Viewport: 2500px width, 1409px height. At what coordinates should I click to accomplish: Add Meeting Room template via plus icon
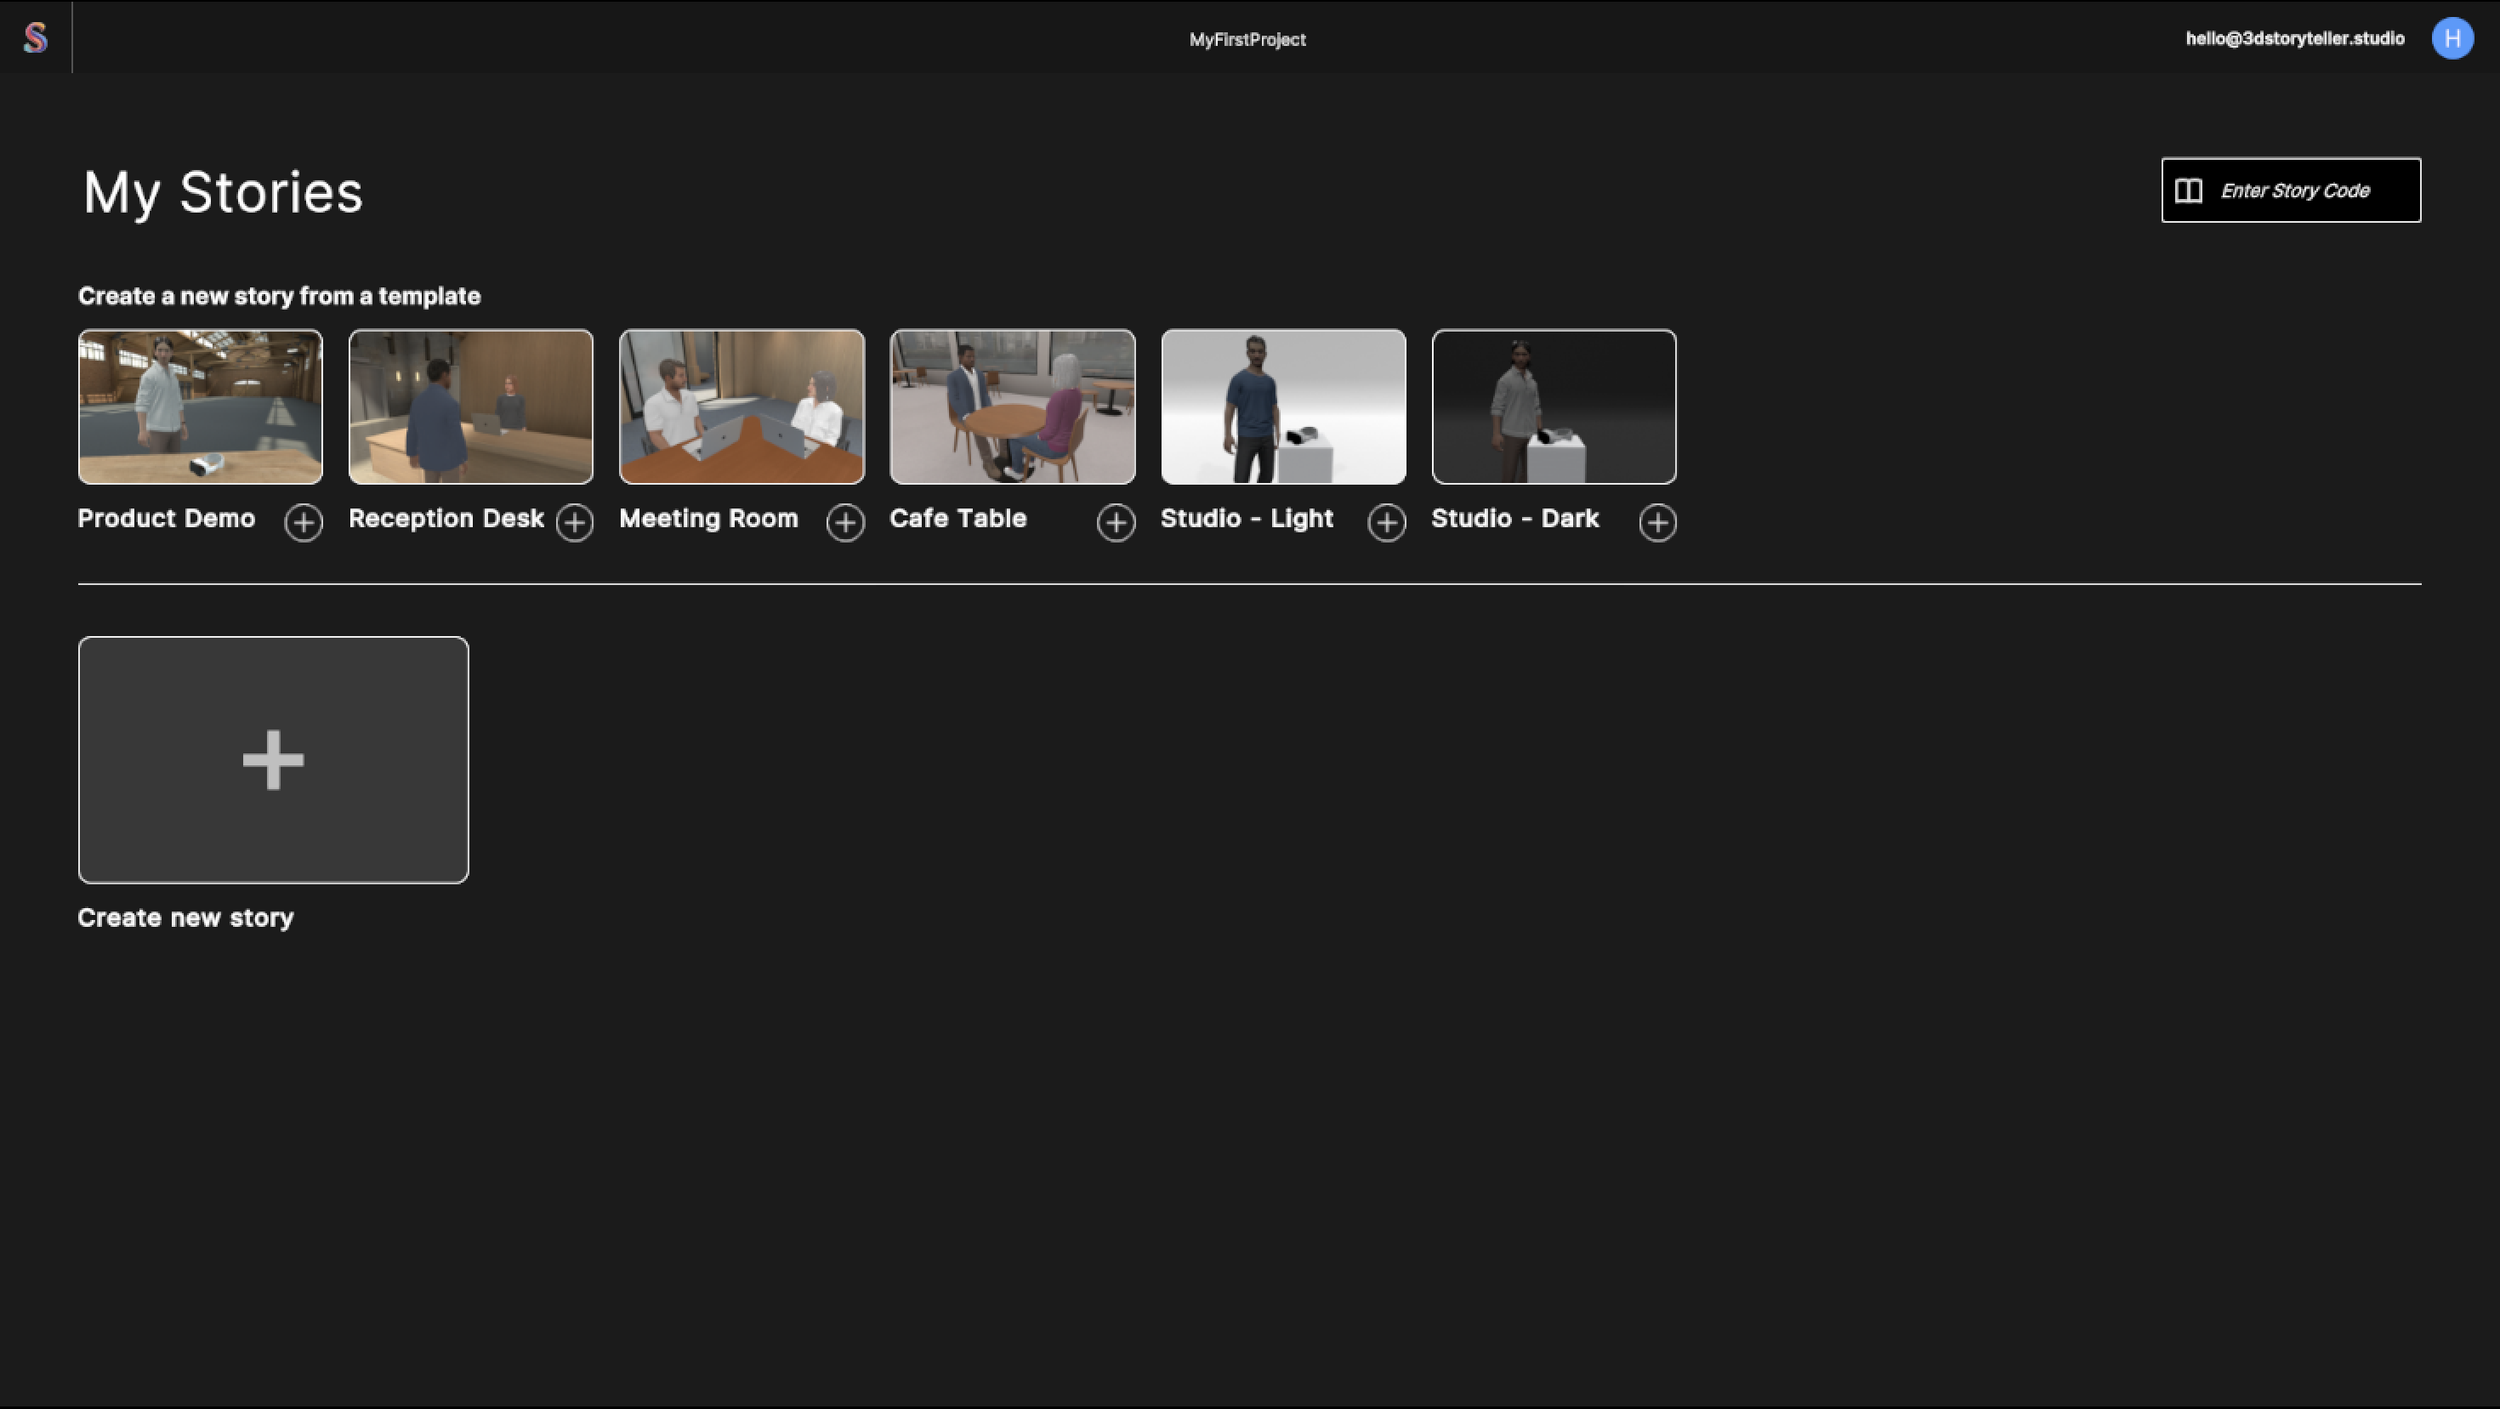(845, 522)
